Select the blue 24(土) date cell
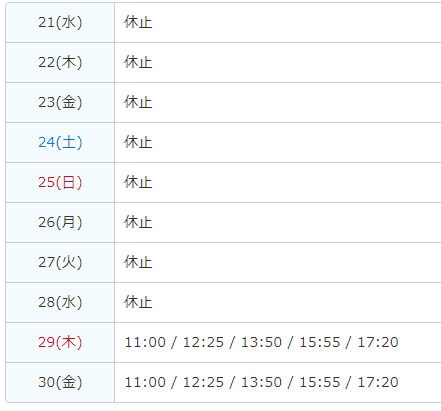The image size is (441, 411). click(60, 142)
